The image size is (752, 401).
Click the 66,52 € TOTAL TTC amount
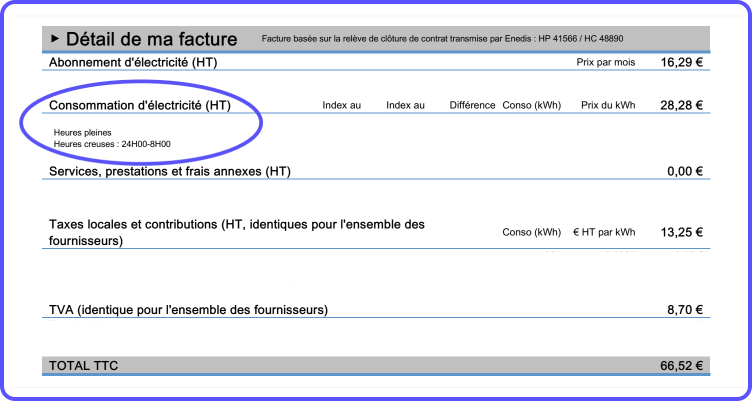click(x=682, y=366)
